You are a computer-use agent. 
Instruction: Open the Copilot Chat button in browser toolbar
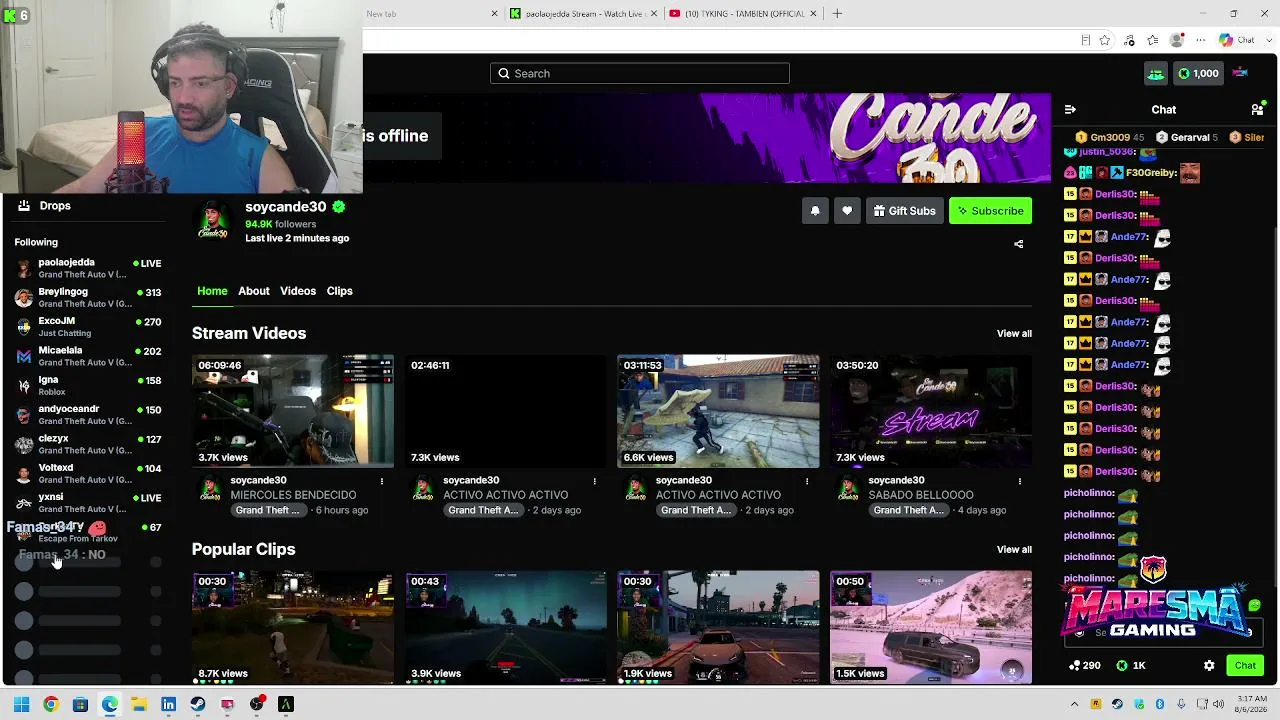click(x=1237, y=40)
